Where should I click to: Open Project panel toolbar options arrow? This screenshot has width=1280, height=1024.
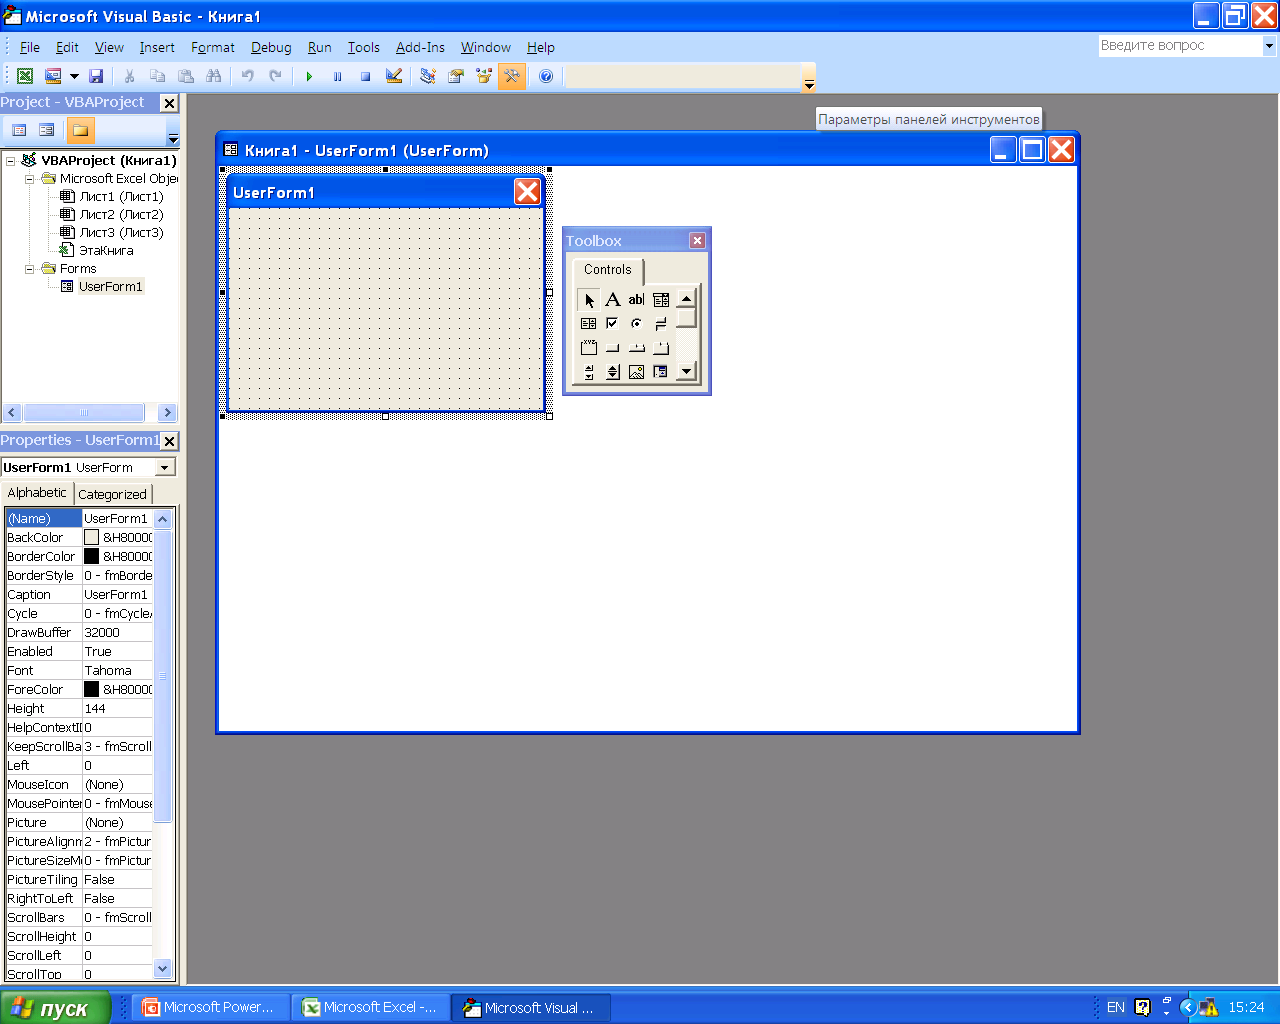pyautogui.click(x=173, y=132)
